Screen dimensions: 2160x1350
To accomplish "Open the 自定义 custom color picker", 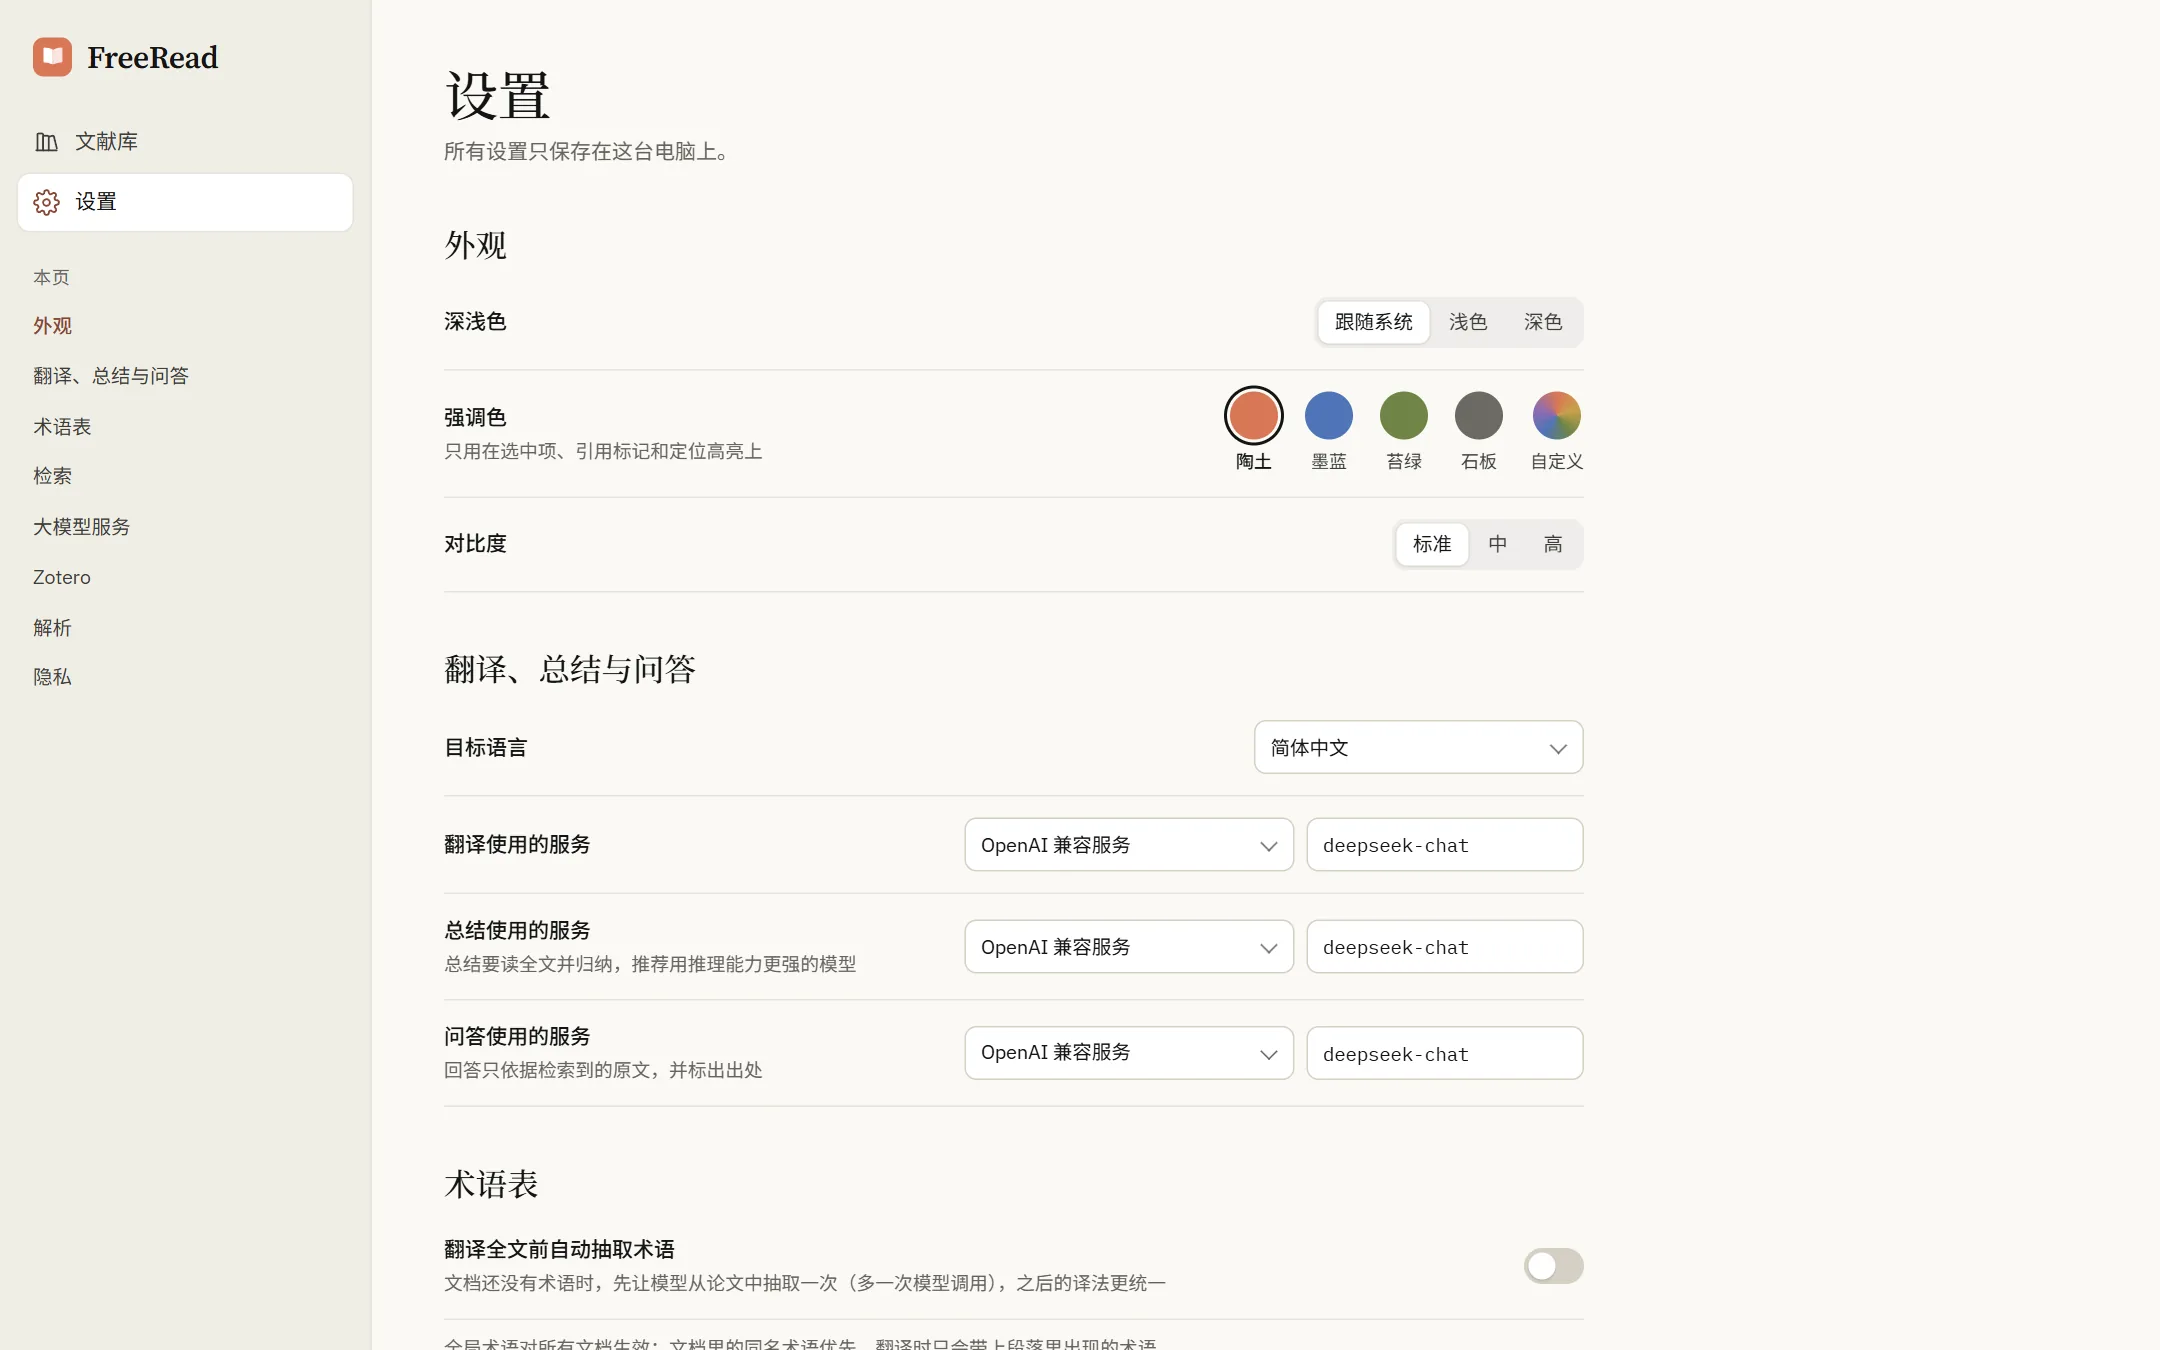I will 1556,415.
